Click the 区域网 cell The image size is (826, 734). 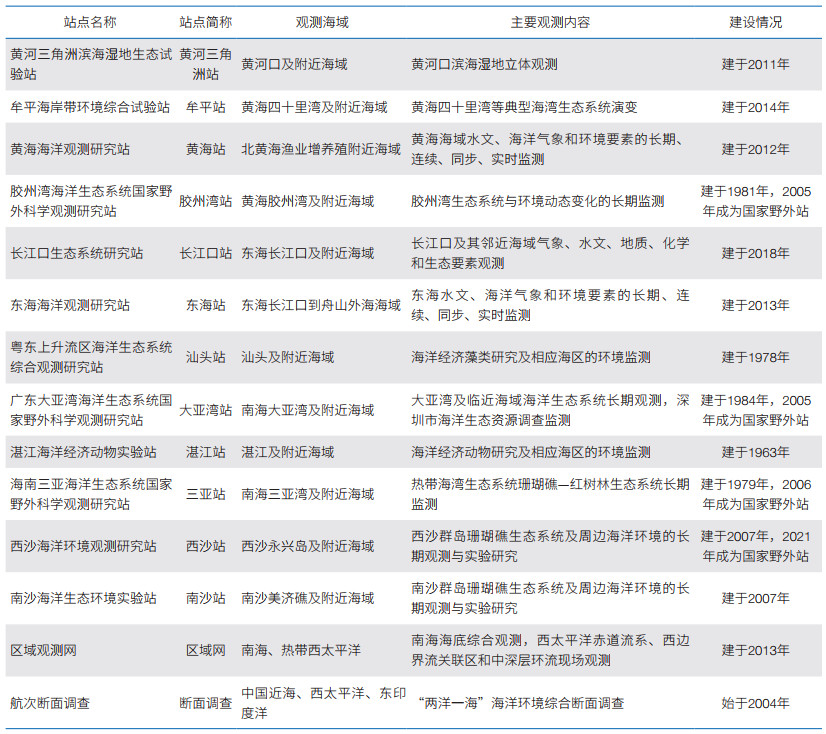point(205,650)
